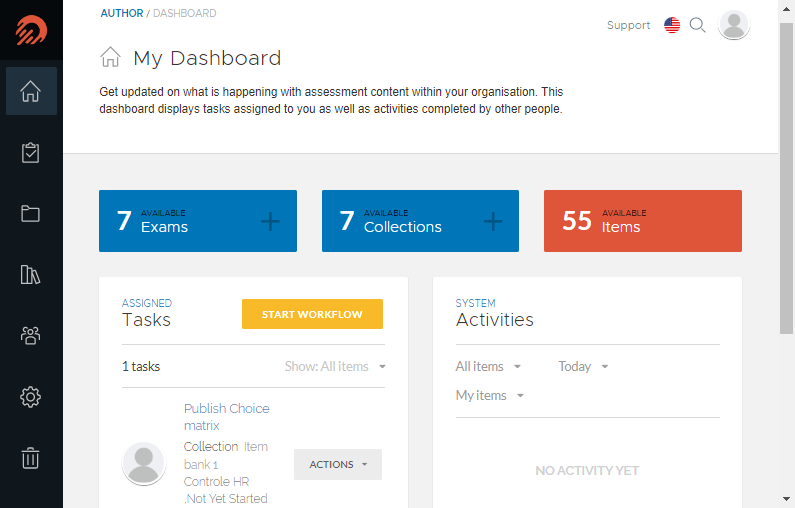Open the library books sidebar icon
The image size is (795, 508).
pos(31,274)
